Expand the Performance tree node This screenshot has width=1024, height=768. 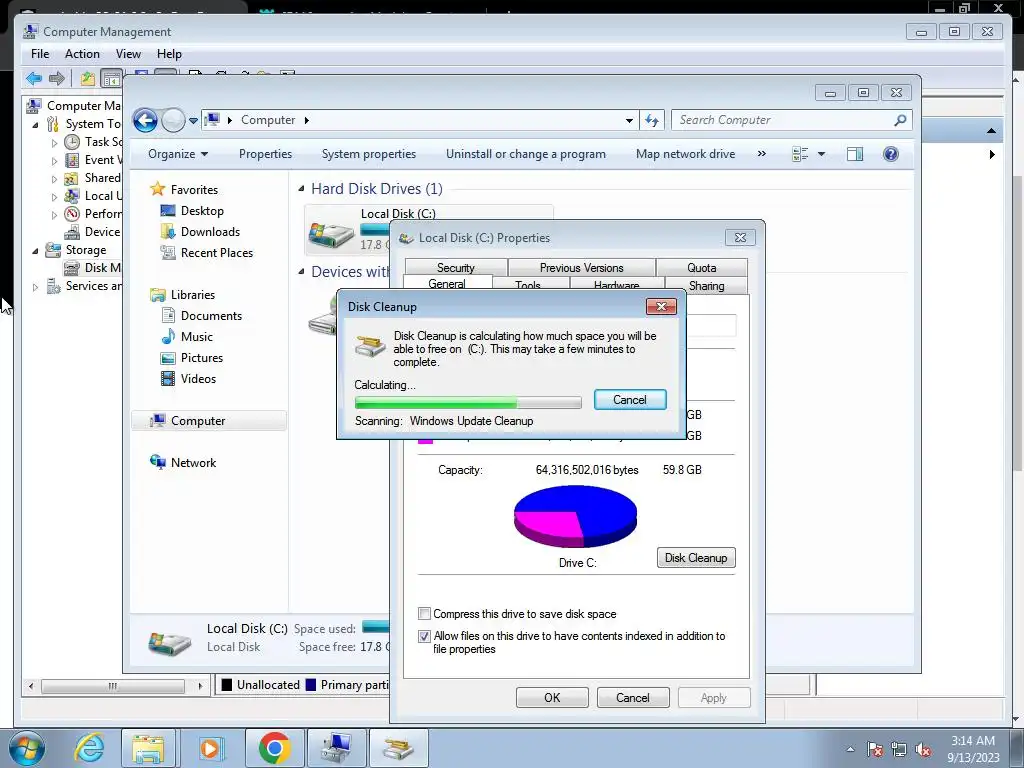pyautogui.click(x=54, y=214)
